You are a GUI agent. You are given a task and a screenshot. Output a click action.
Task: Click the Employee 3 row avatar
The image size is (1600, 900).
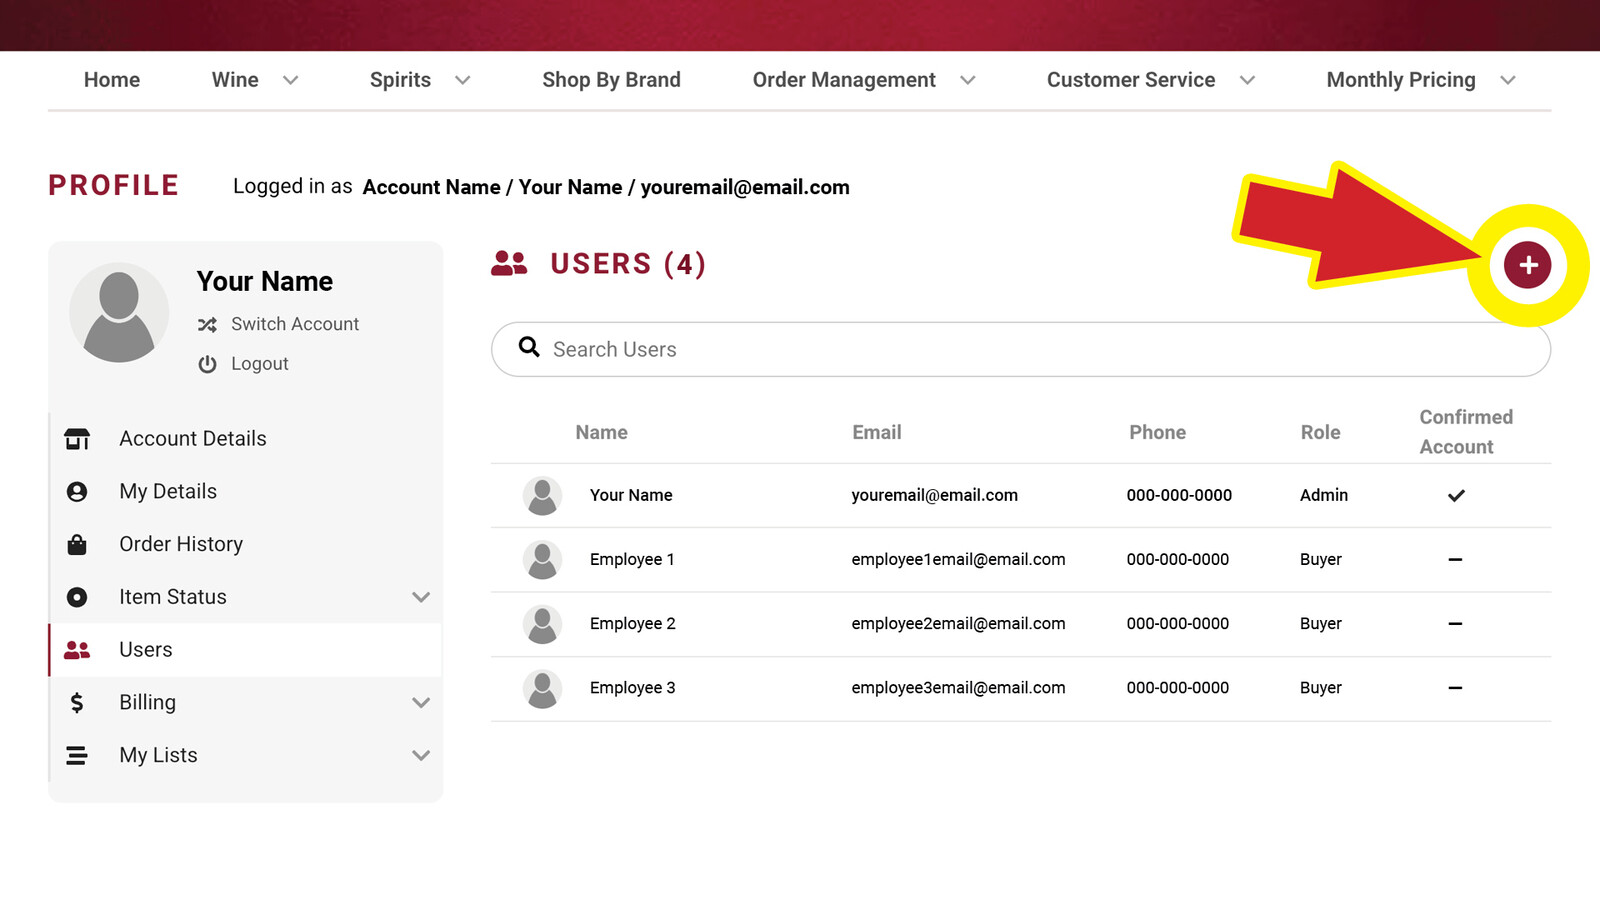[542, 688]
